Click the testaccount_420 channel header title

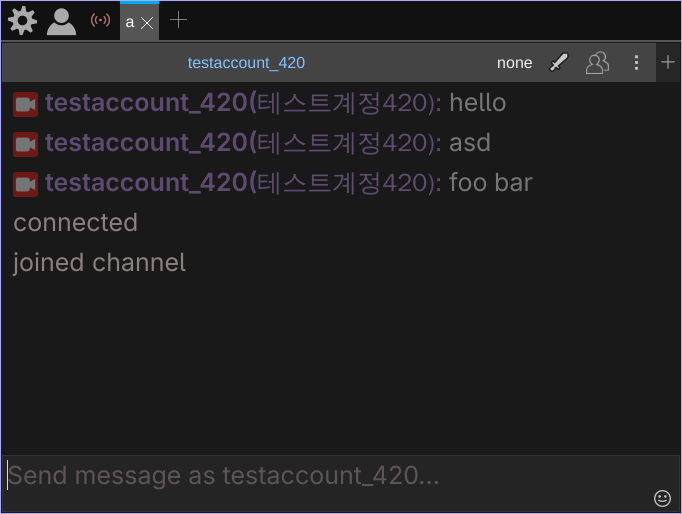tap(246, 63)
